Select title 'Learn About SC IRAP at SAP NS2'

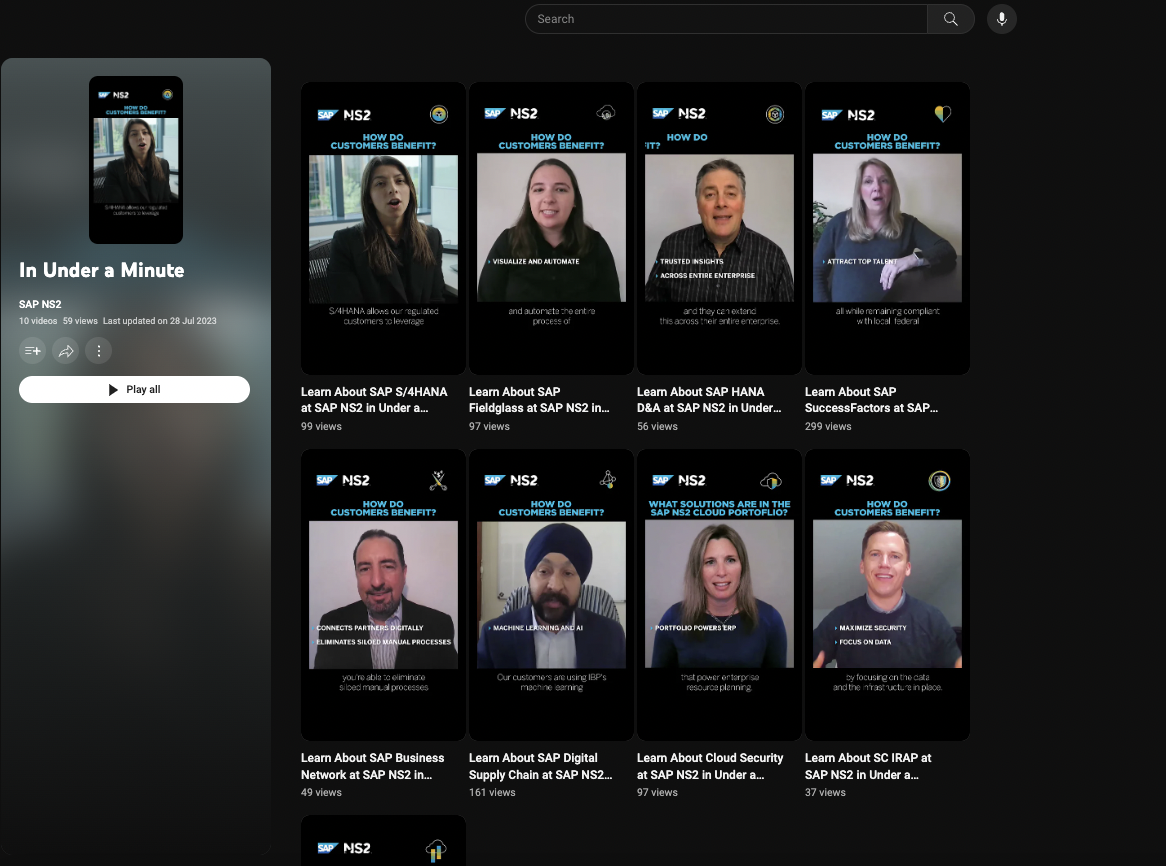coord(868,766)
